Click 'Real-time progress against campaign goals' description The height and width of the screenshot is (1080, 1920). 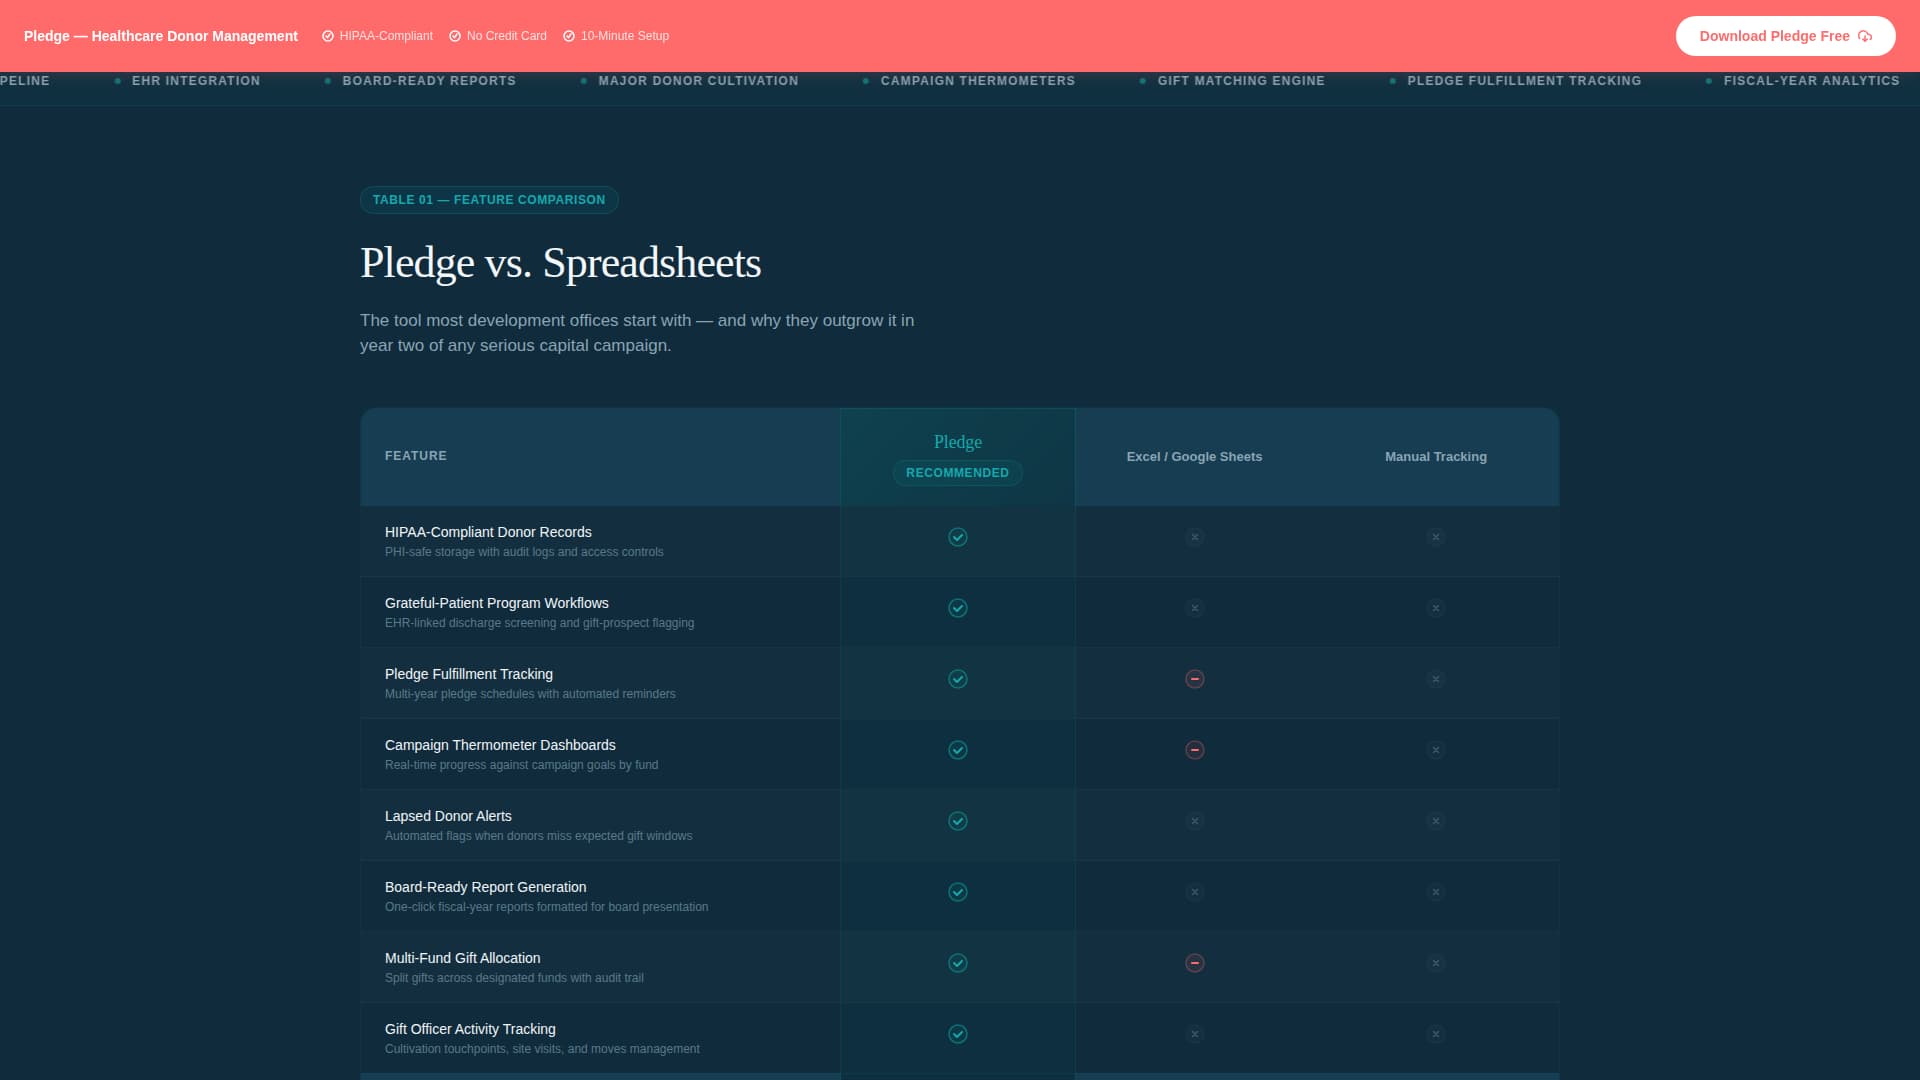(x=522, y=765)
